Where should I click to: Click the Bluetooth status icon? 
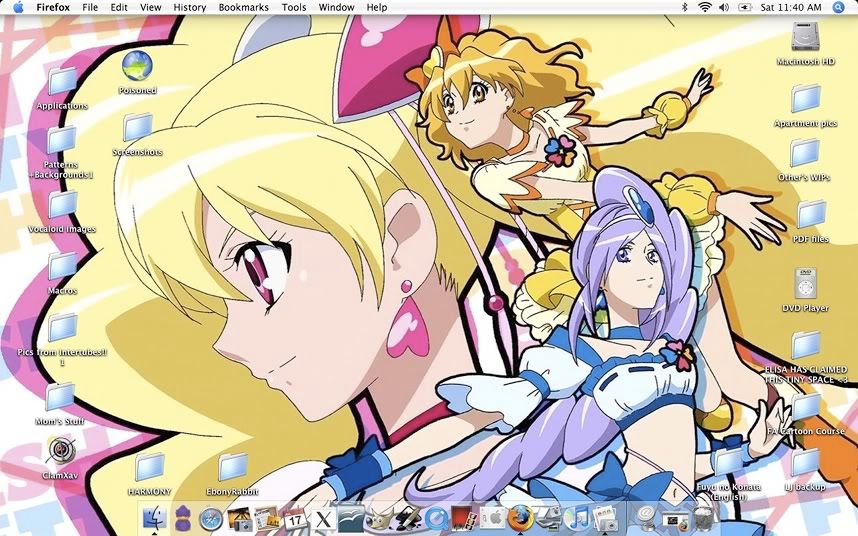(x=684, y=7)
